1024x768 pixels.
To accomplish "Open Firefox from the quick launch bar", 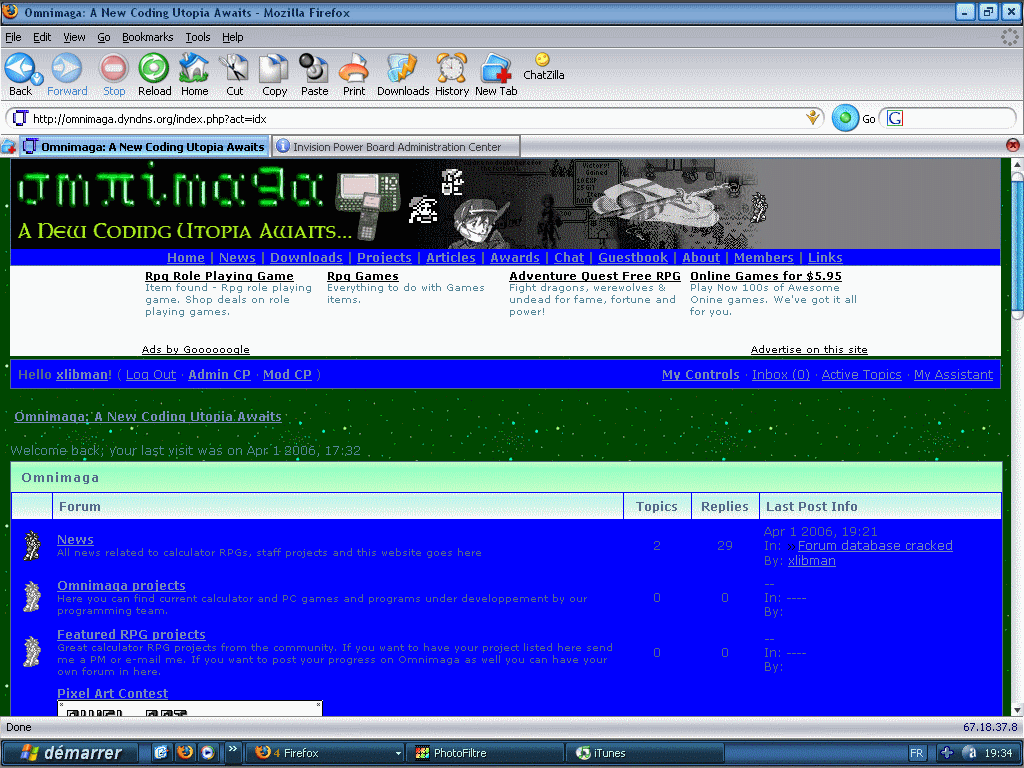I will [185, 752].
